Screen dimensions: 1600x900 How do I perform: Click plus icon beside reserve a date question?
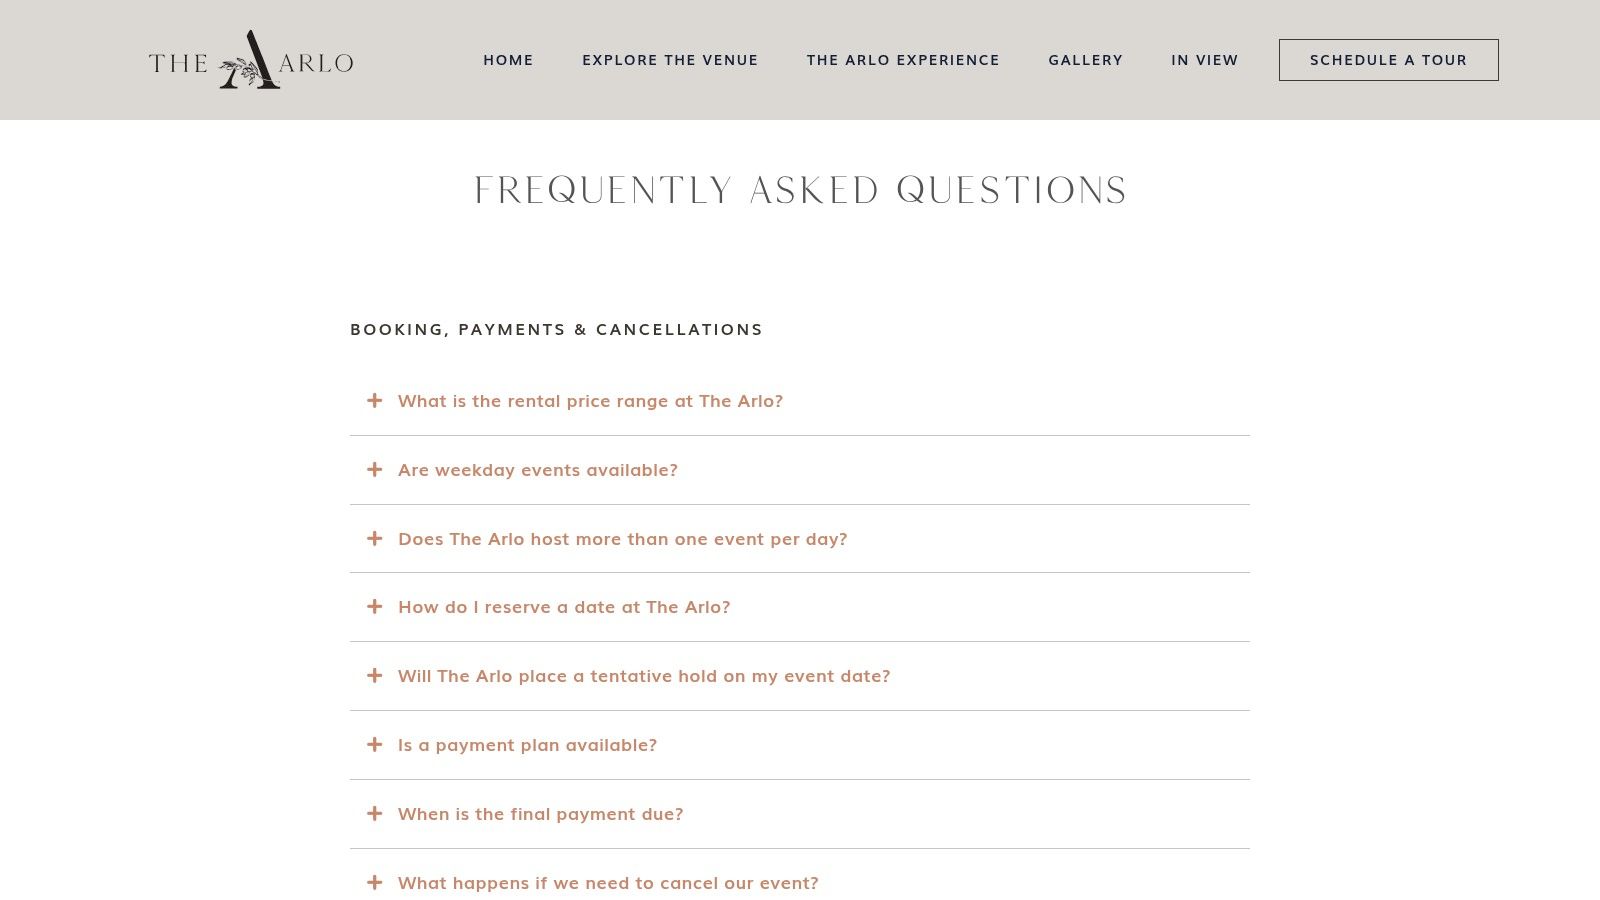point(375,607)
